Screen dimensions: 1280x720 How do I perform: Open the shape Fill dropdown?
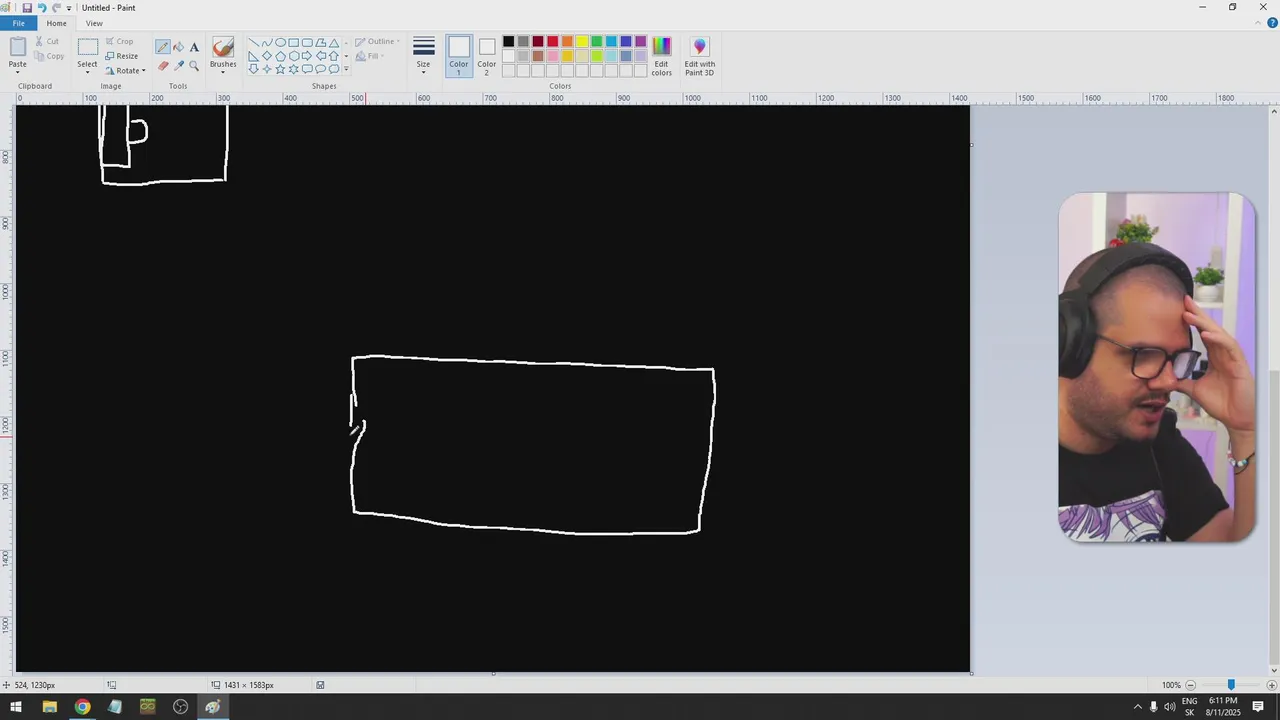pos(370,56)
